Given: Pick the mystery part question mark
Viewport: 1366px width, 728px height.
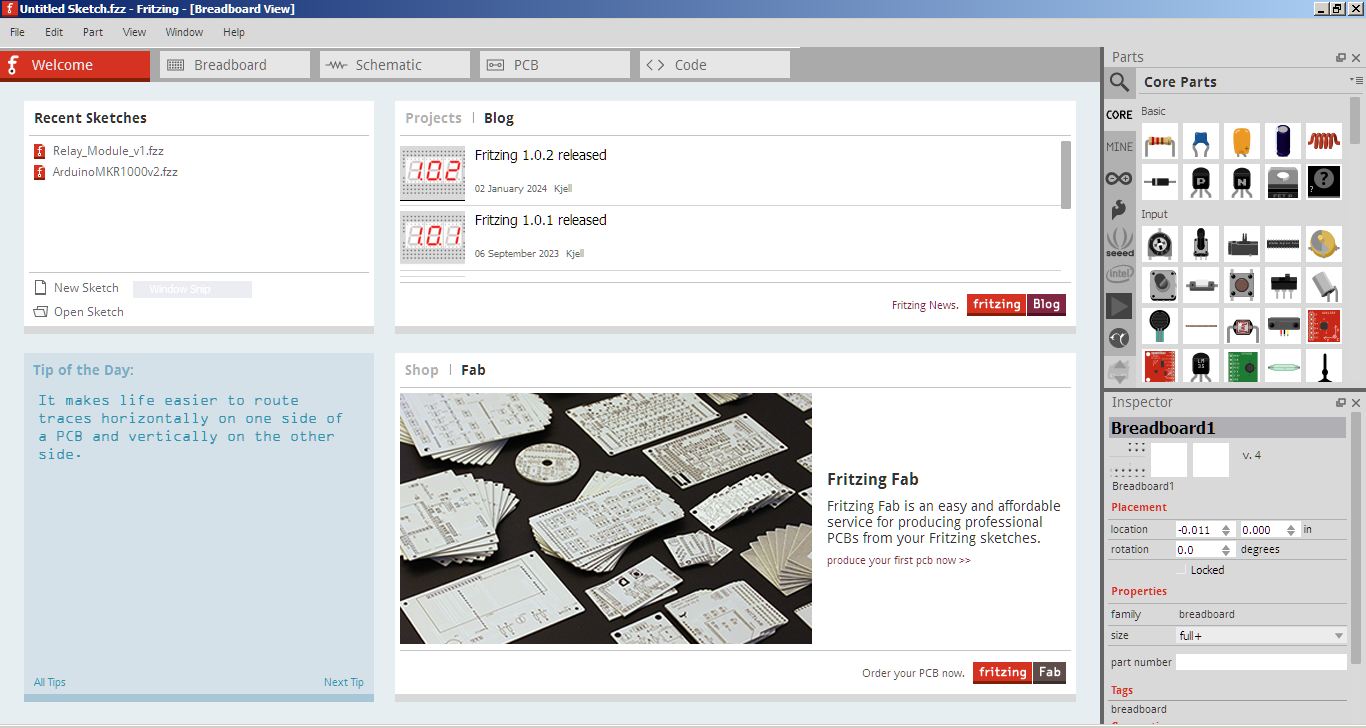Looking at the screenshot, I should pyautogui.click(x=1323, y=182).
